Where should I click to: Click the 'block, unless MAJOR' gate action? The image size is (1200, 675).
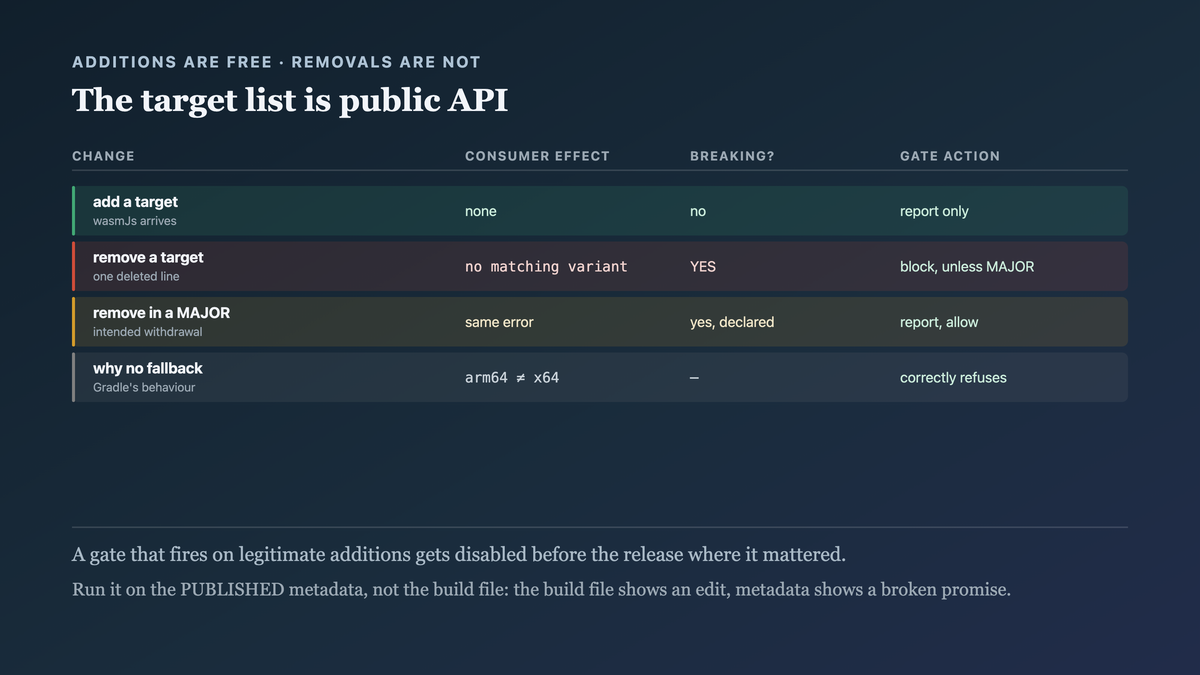967,267
